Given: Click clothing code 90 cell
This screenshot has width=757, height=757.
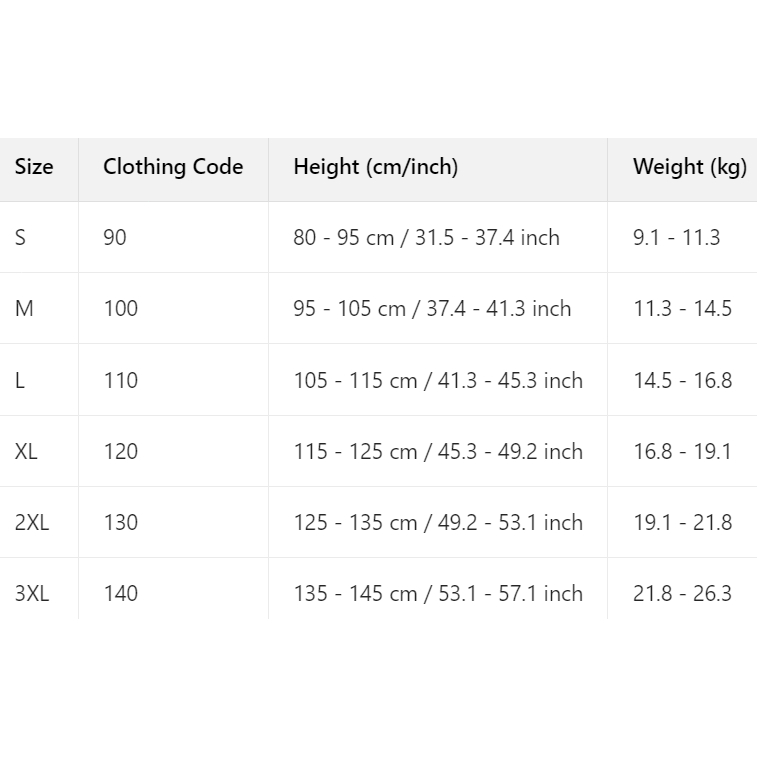Looking at the screenshot, I should click(x=115, y=238).
